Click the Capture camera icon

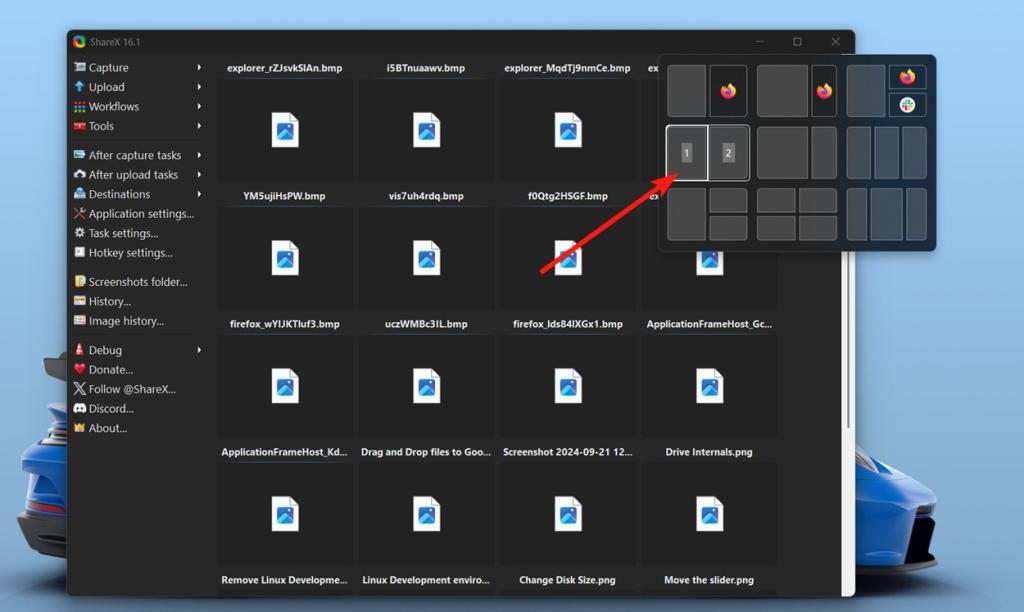pos(79,67)
